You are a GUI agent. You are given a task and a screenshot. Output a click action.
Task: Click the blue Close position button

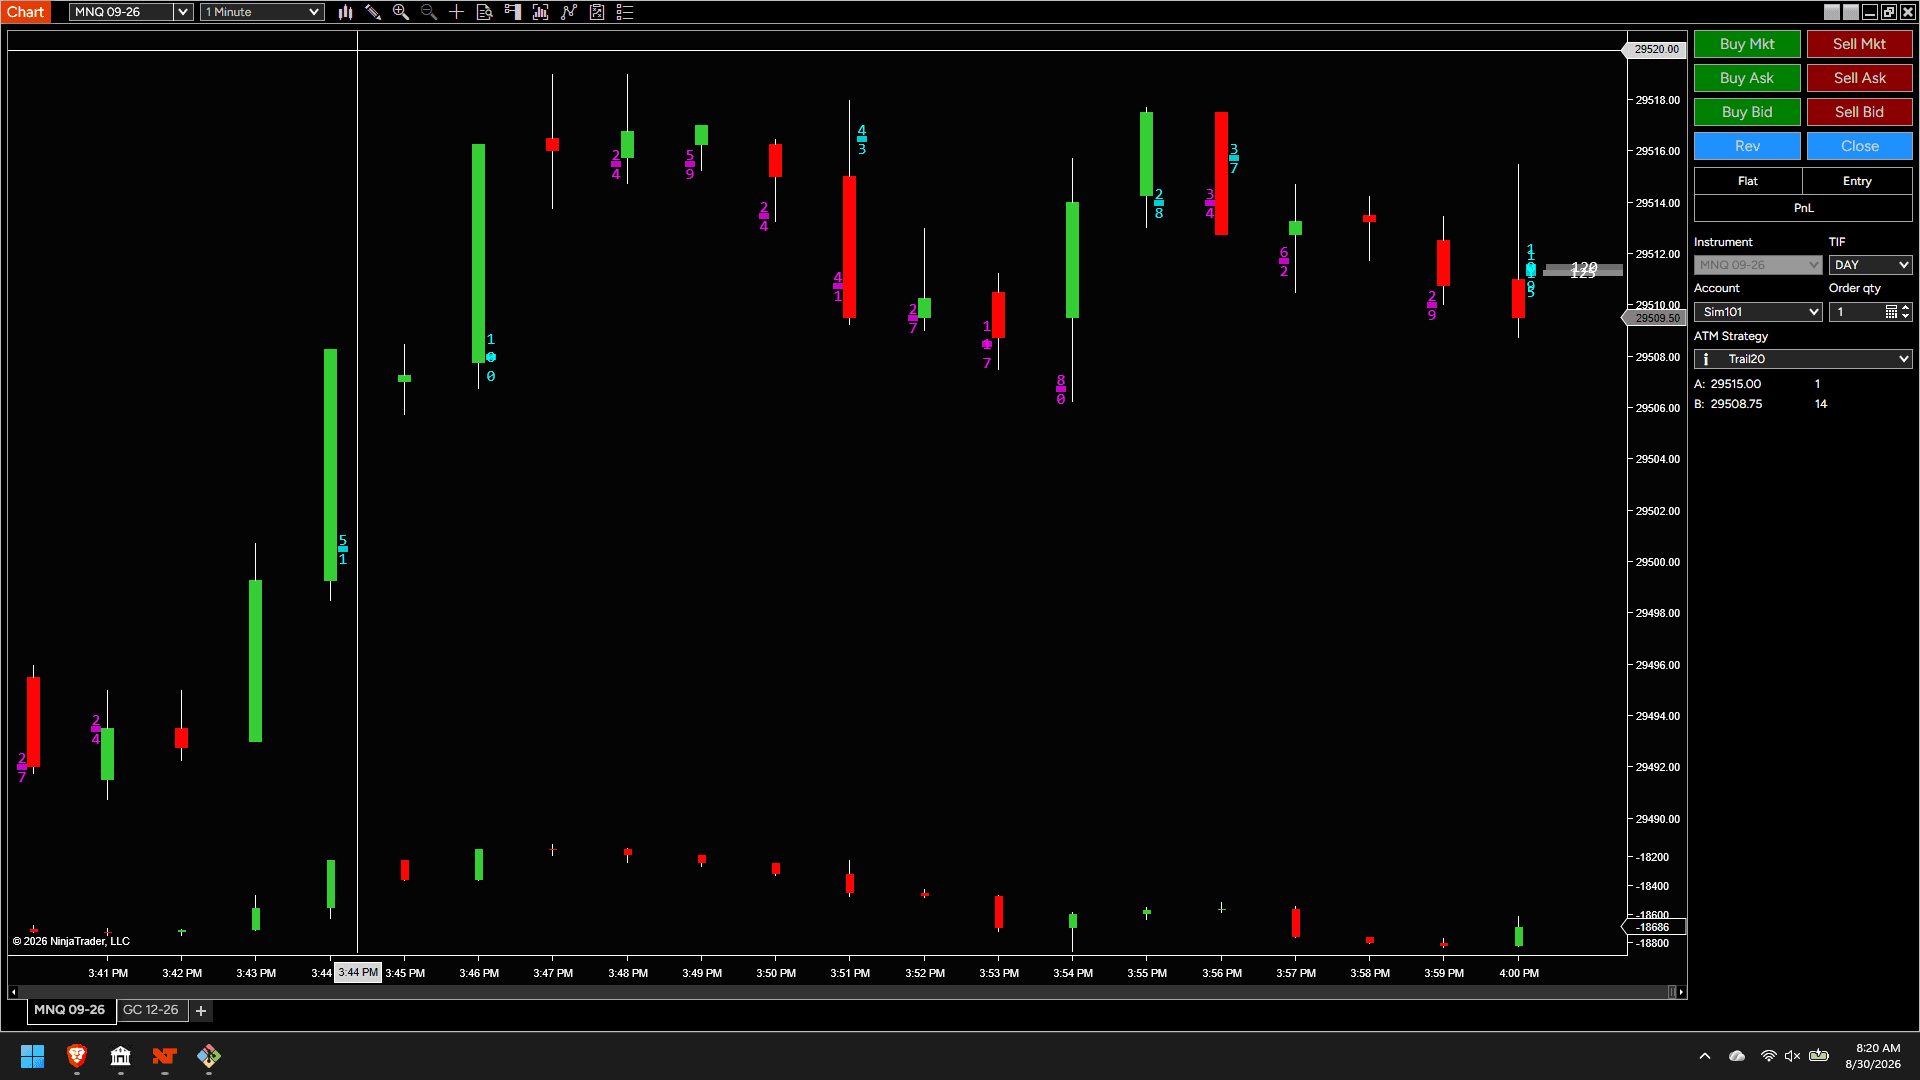pyautogui.click(x=1859, y=146)
